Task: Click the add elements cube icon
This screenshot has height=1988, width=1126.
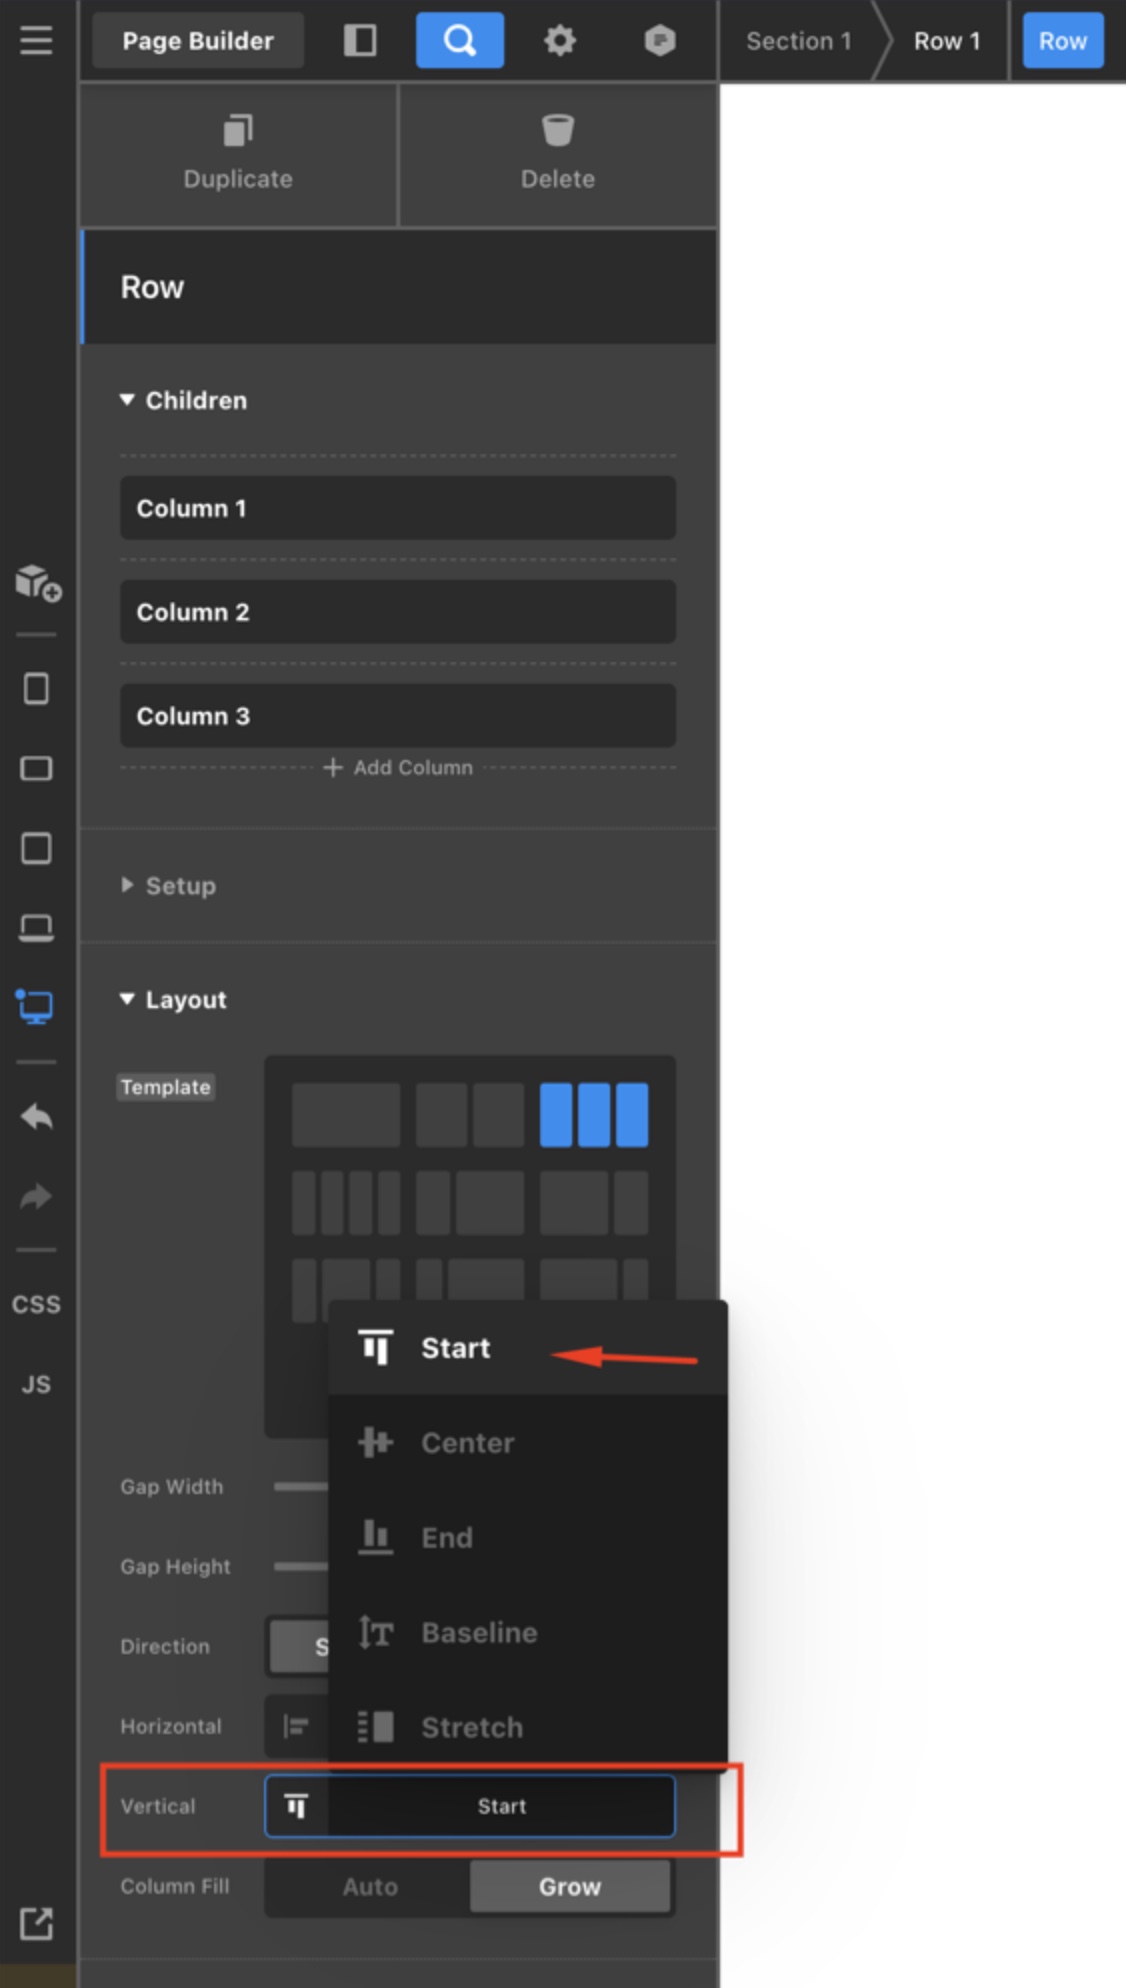Action: [37, 582]
